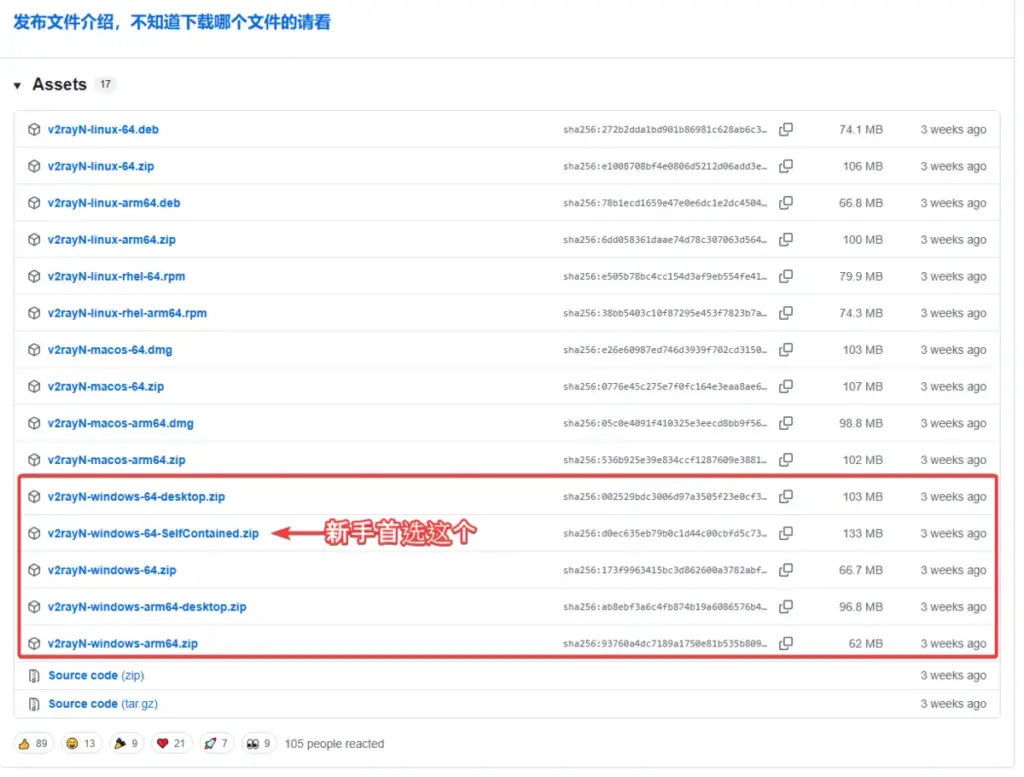The height and width of the screenshot is (777, 1024).
Task: Open the release file introduction heading link
Action: pos(171,21)
